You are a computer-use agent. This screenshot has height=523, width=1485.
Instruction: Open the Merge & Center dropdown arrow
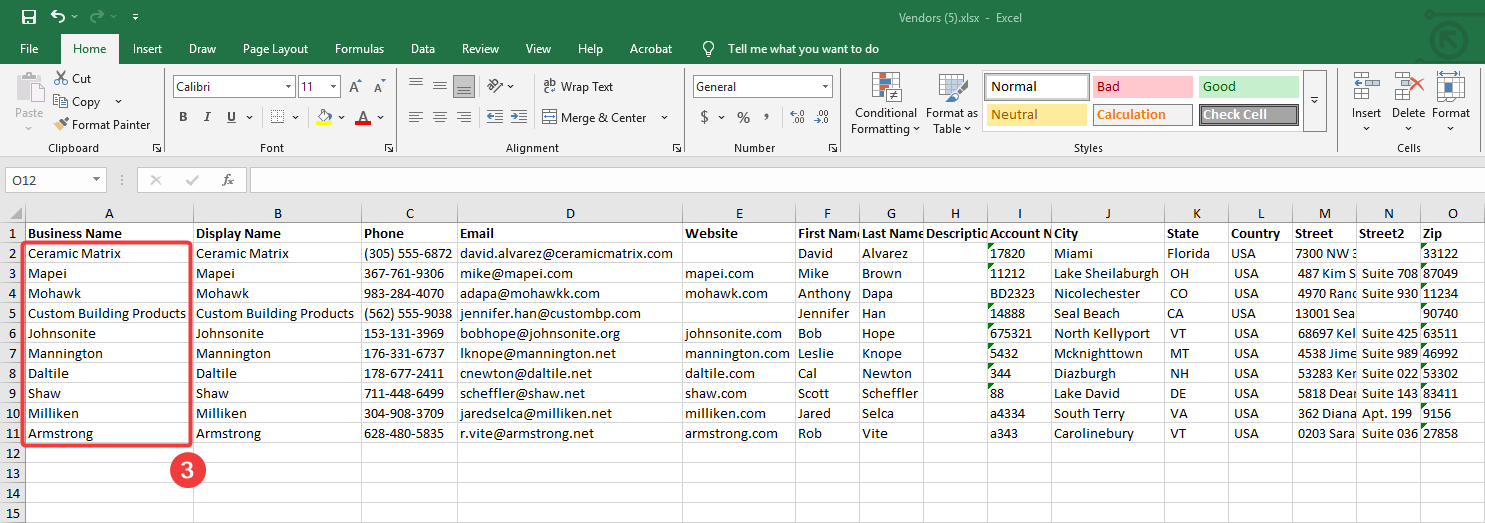664,117
